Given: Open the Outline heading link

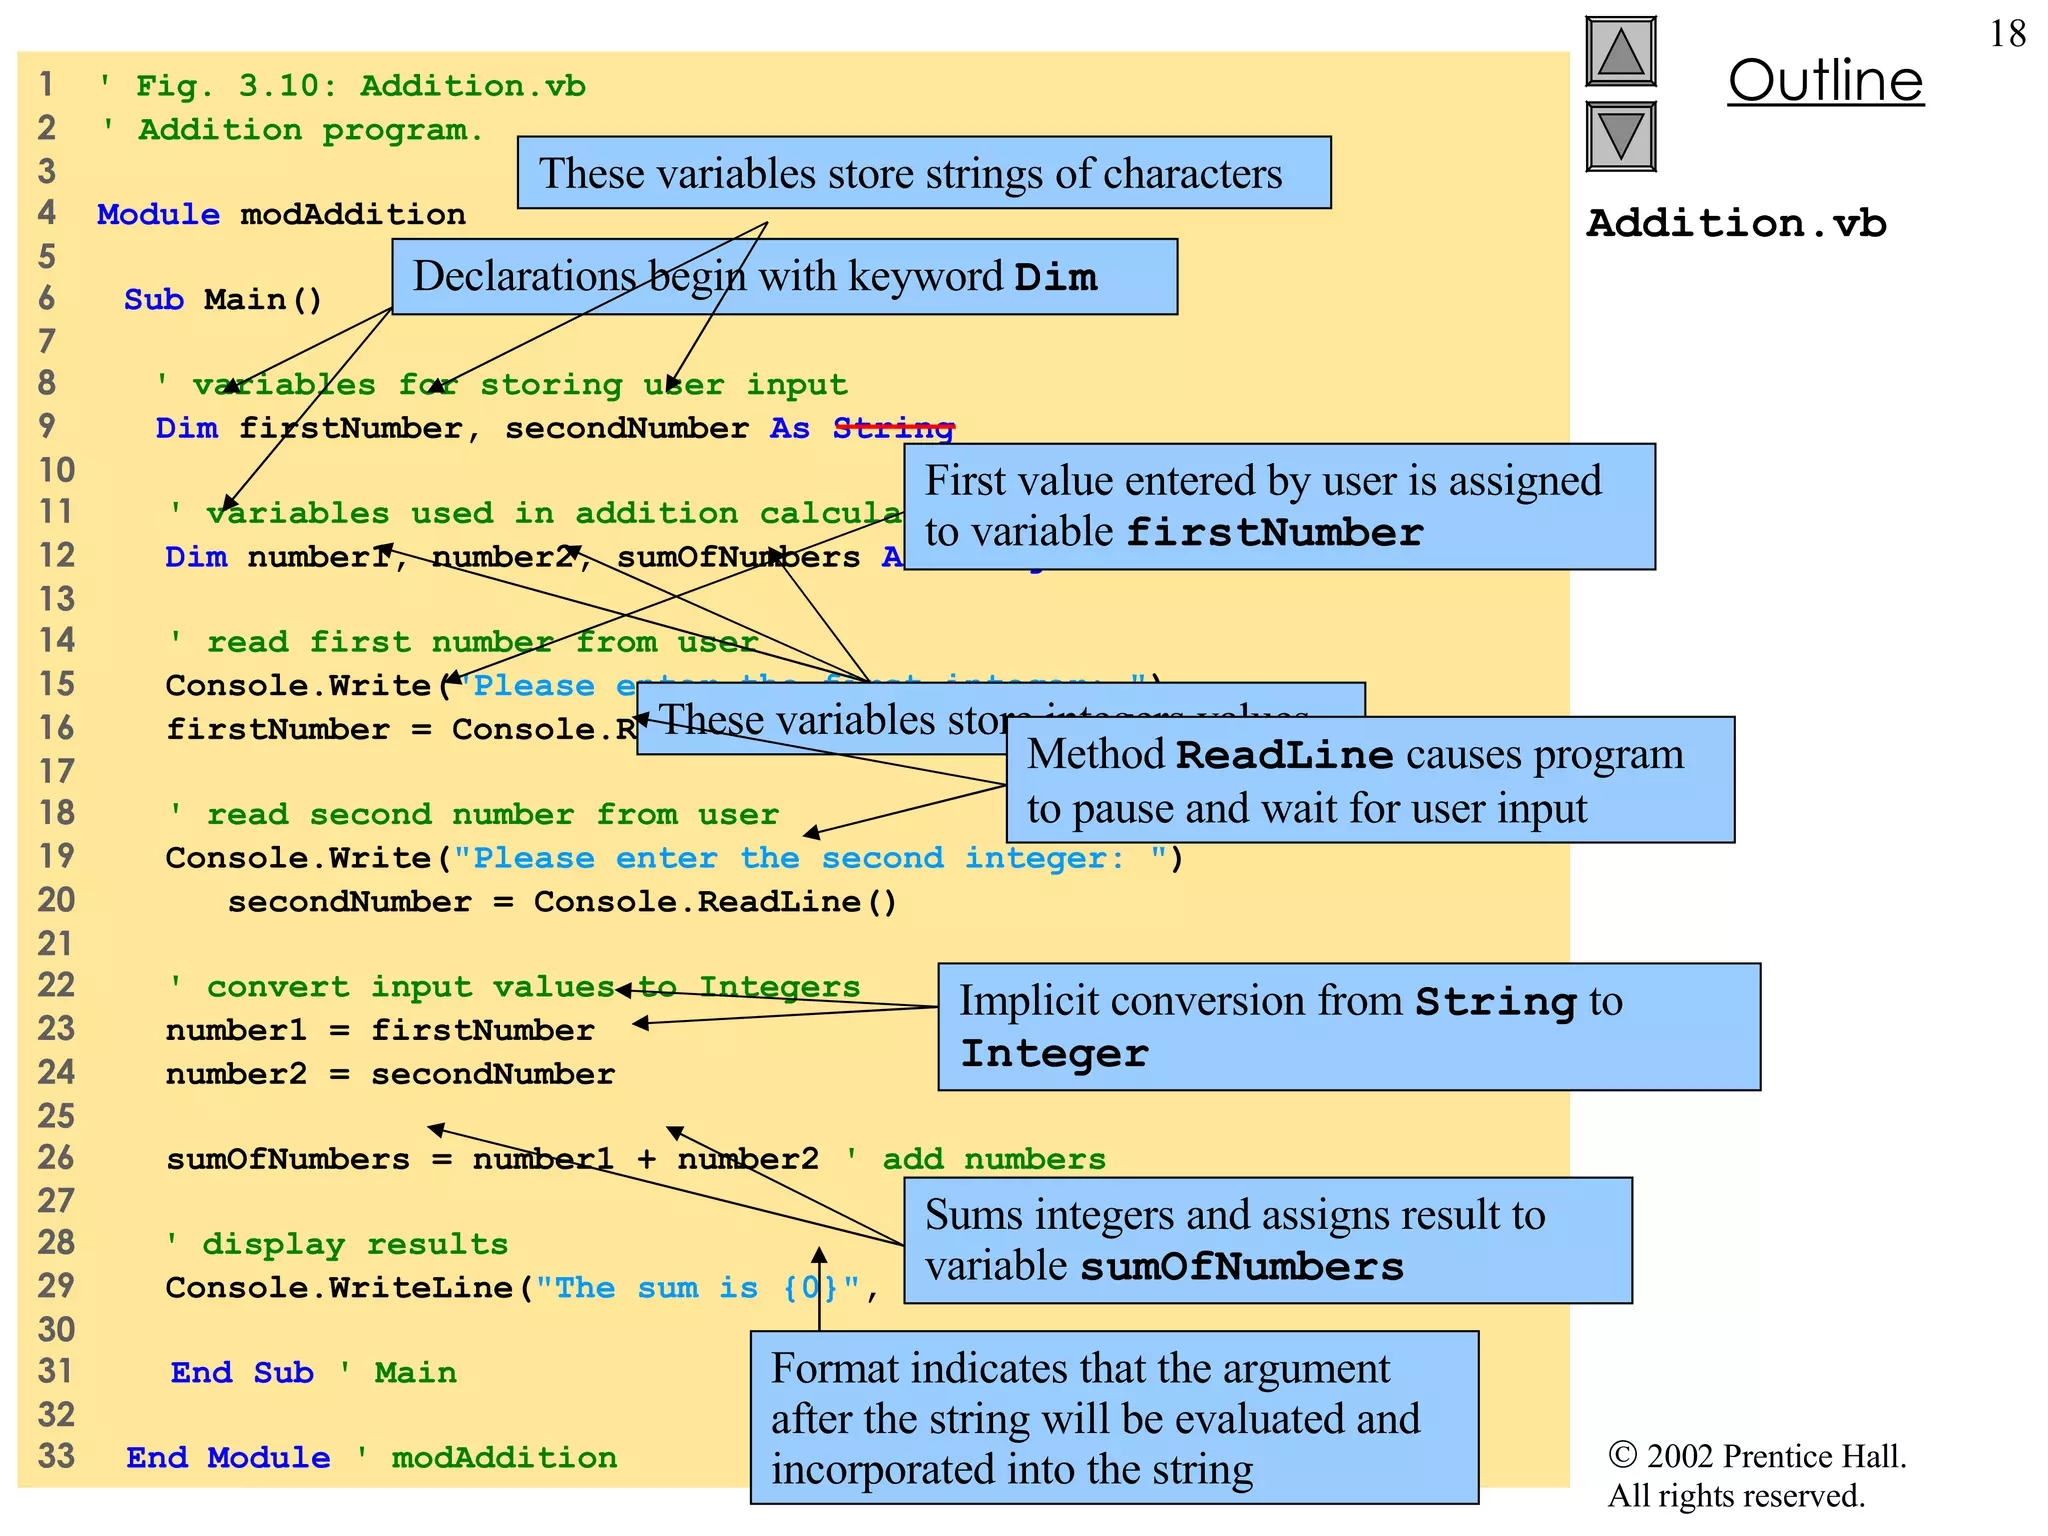Looking at the screenshot, I should [x=1825, y=81].
